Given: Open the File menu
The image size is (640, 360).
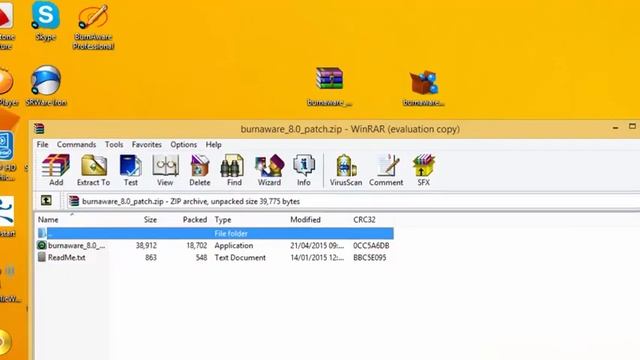Looking at the screenshot, I should click(x=42, y=144).
